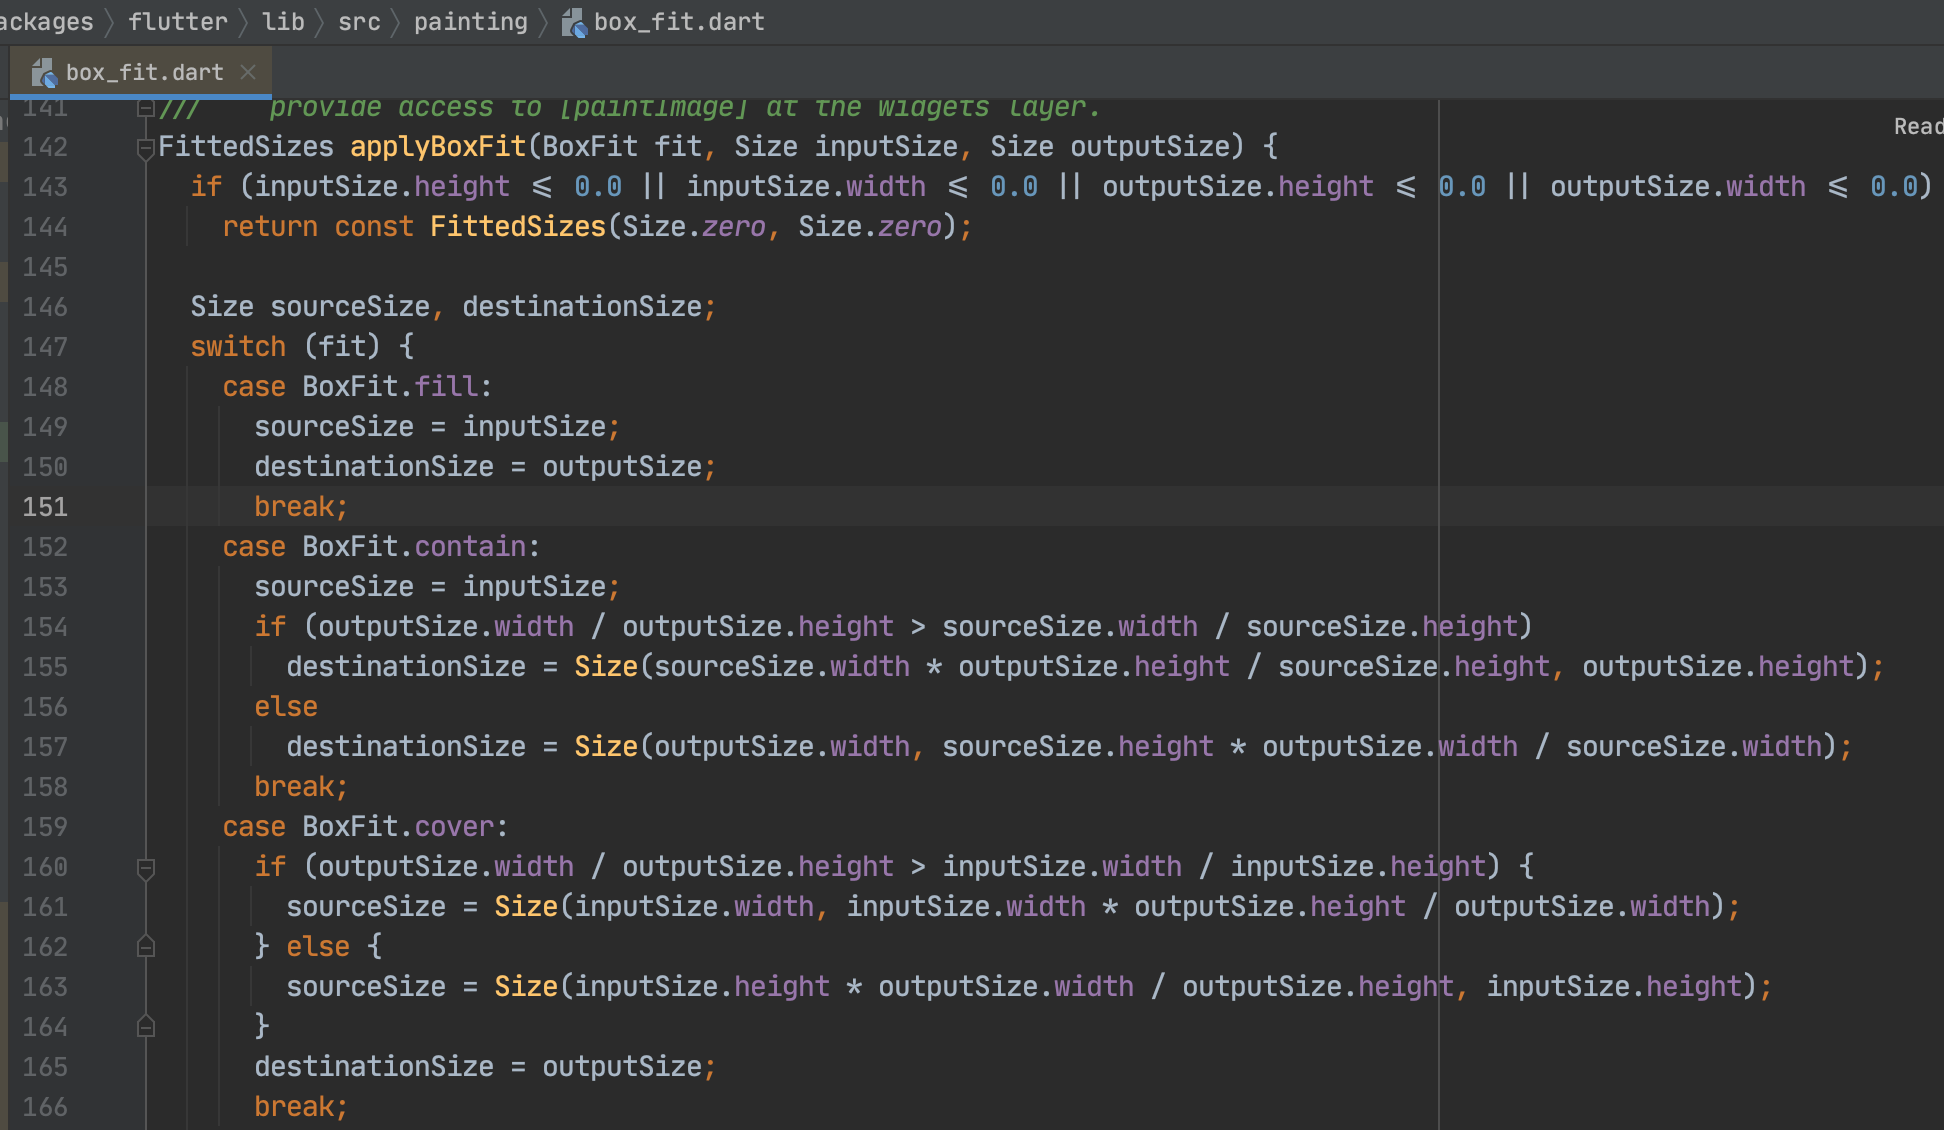
Task: Click applyBoxFit function name
Action: click(438, 147)
